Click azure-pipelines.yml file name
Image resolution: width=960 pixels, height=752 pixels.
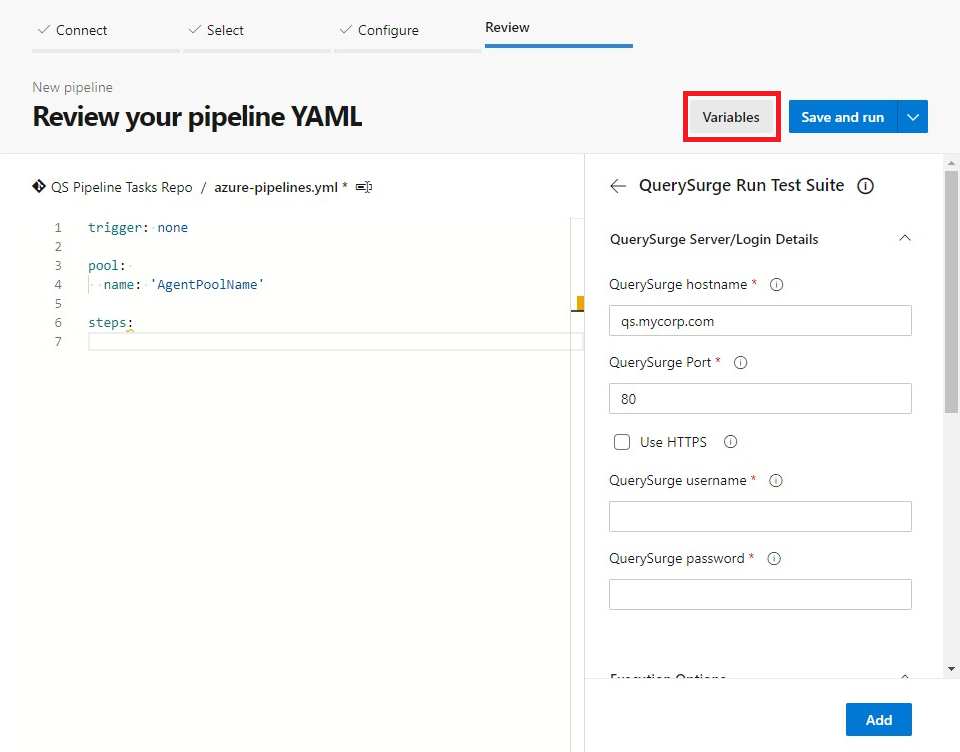coord(276,187)
